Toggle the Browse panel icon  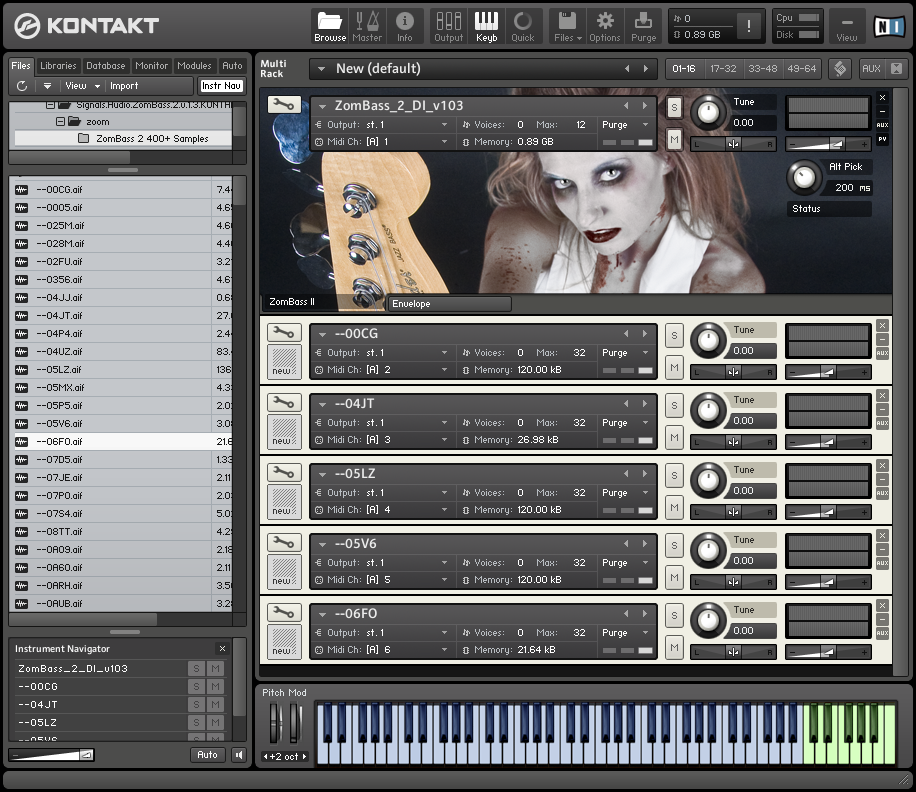click(329, 27)
